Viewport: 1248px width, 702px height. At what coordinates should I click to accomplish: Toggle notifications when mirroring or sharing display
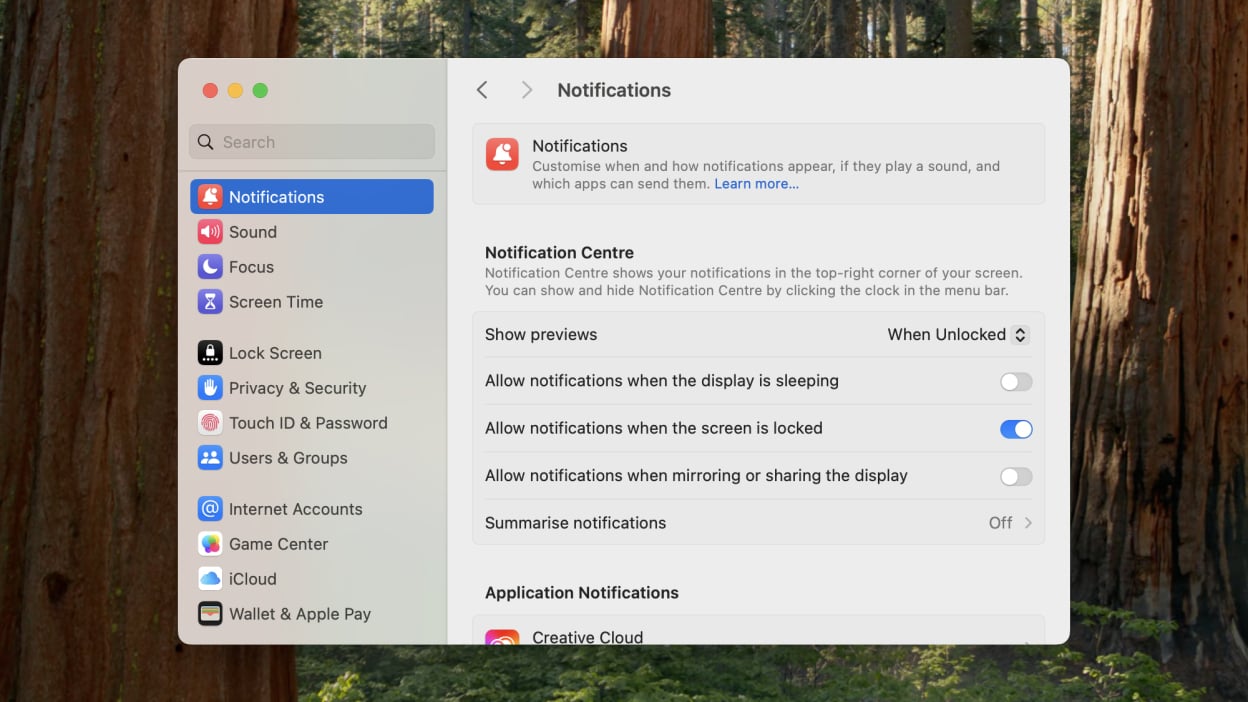1015,477
